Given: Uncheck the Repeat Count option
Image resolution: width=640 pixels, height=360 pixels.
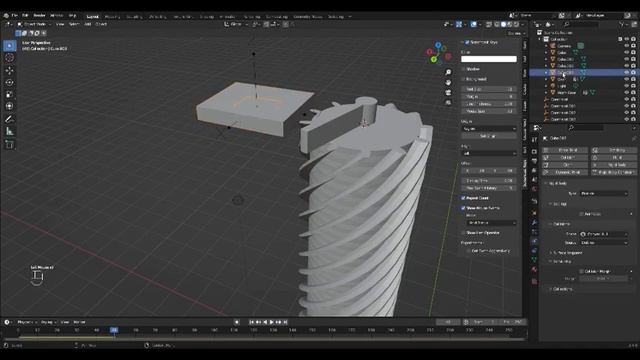Looking at the screenshot, I should 463,198.
